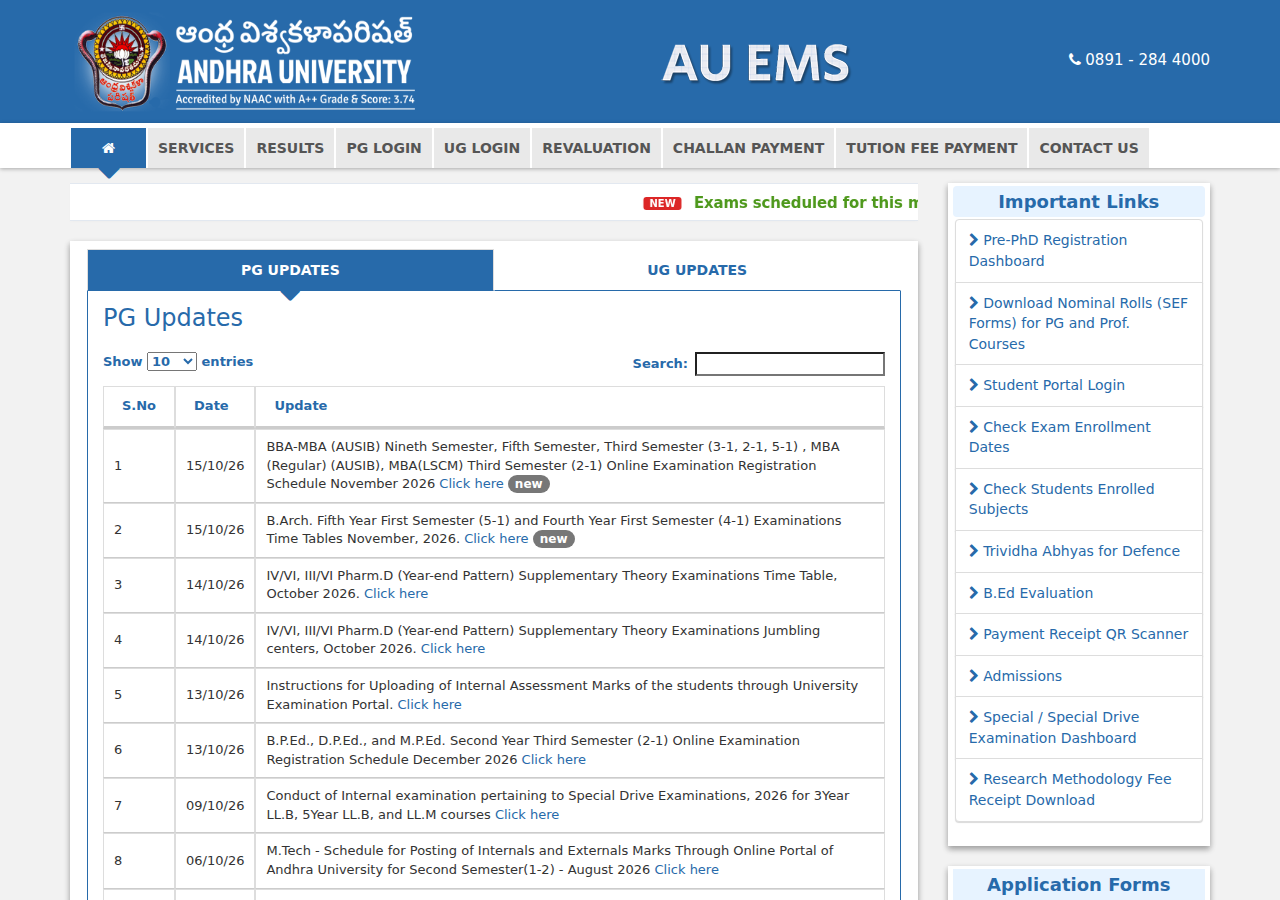Open the home icon tab

pyautogui.click(x=108, y=148)
